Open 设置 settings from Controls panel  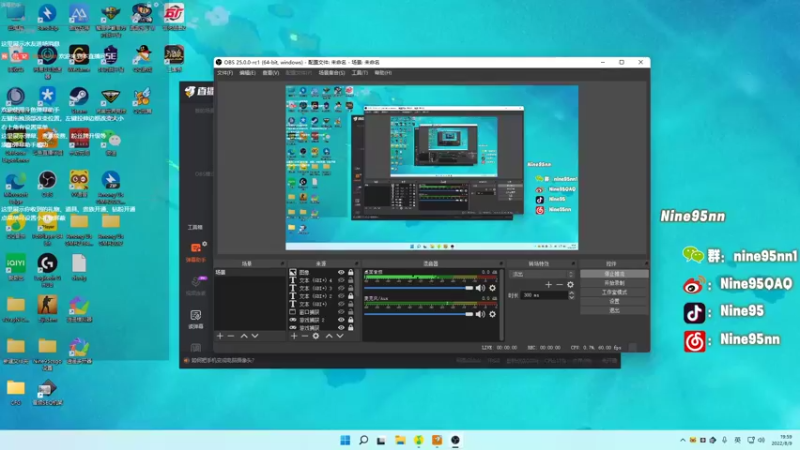[x=614, y=302]
